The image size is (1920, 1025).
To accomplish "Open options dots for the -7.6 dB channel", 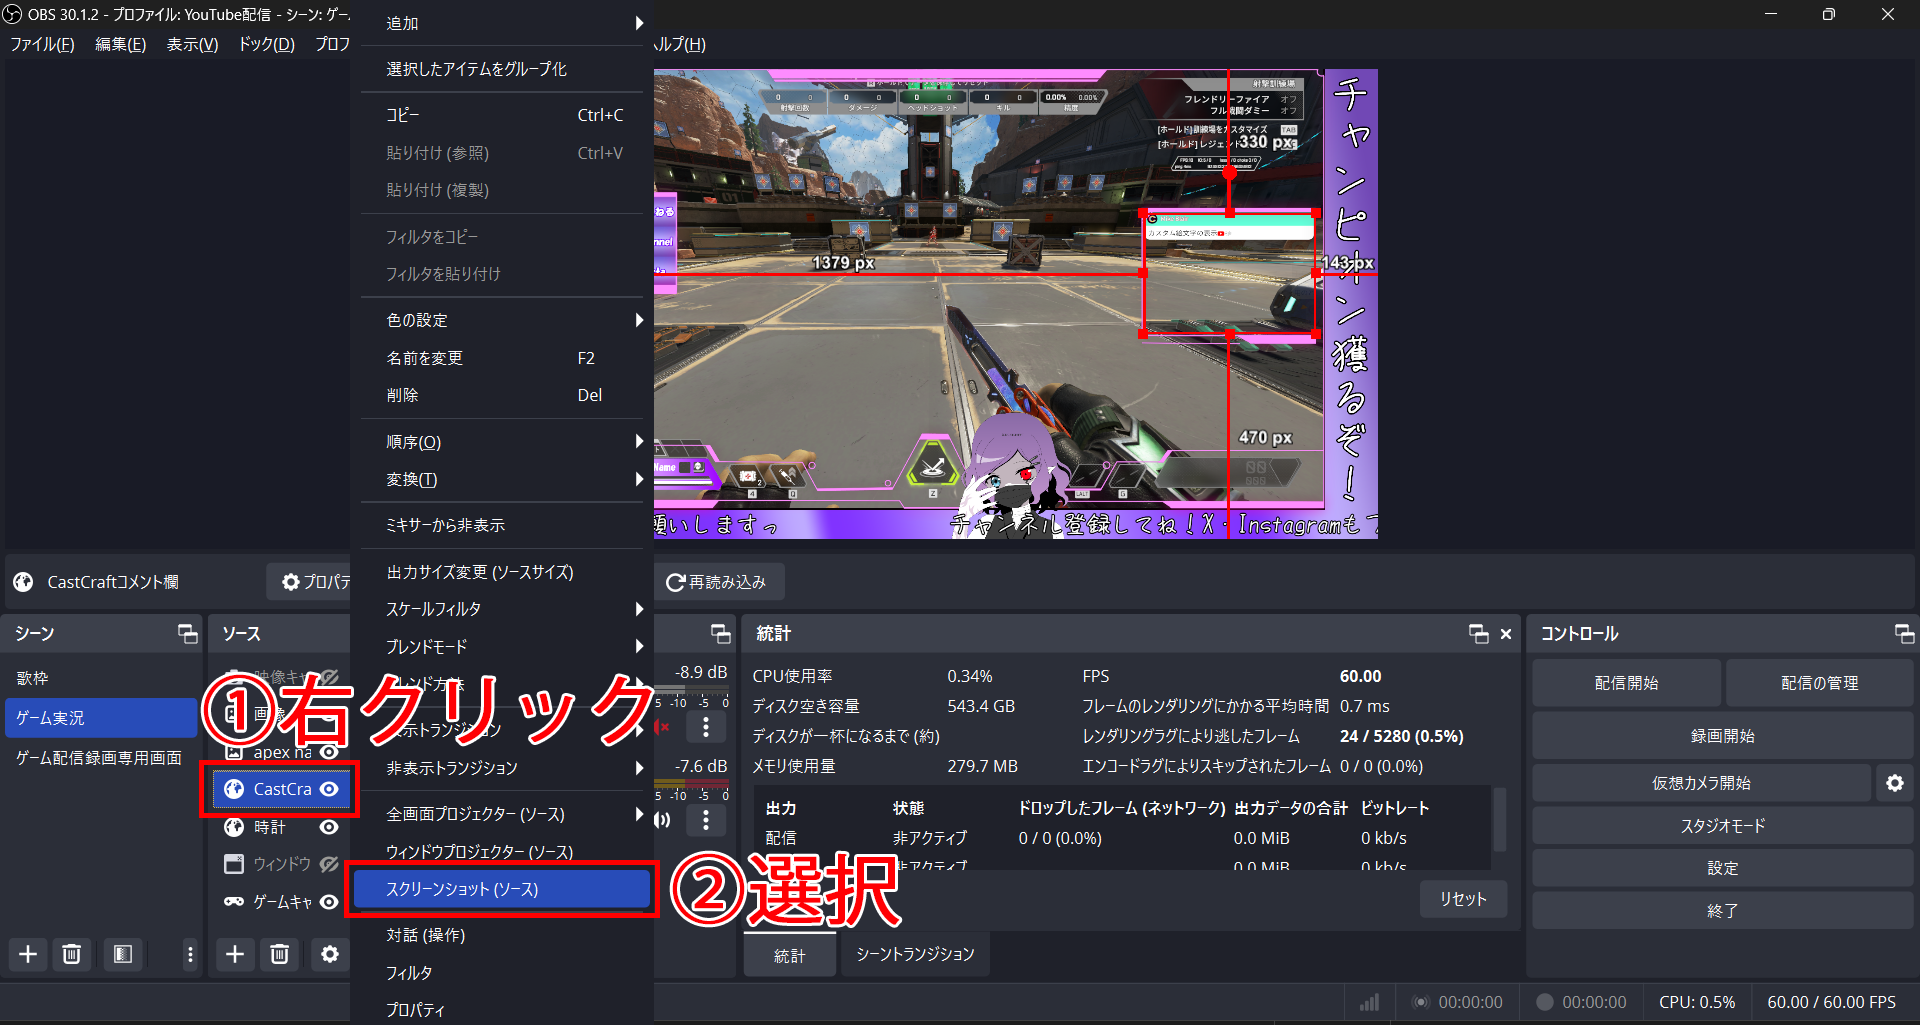I will click(706, 820).
